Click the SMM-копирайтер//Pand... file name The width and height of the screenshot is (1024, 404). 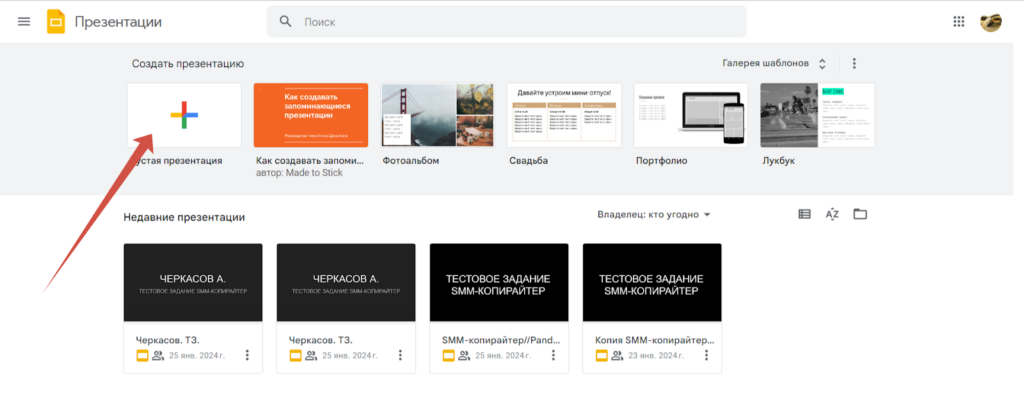click(501, 340)
